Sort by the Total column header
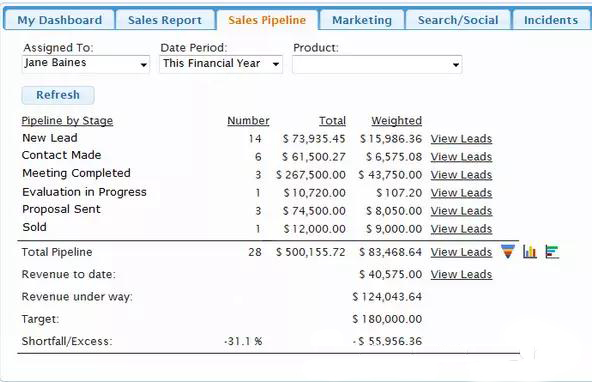The width and height of the screenshot is (592, 382). pyautogui.click(x=332, y=121)
